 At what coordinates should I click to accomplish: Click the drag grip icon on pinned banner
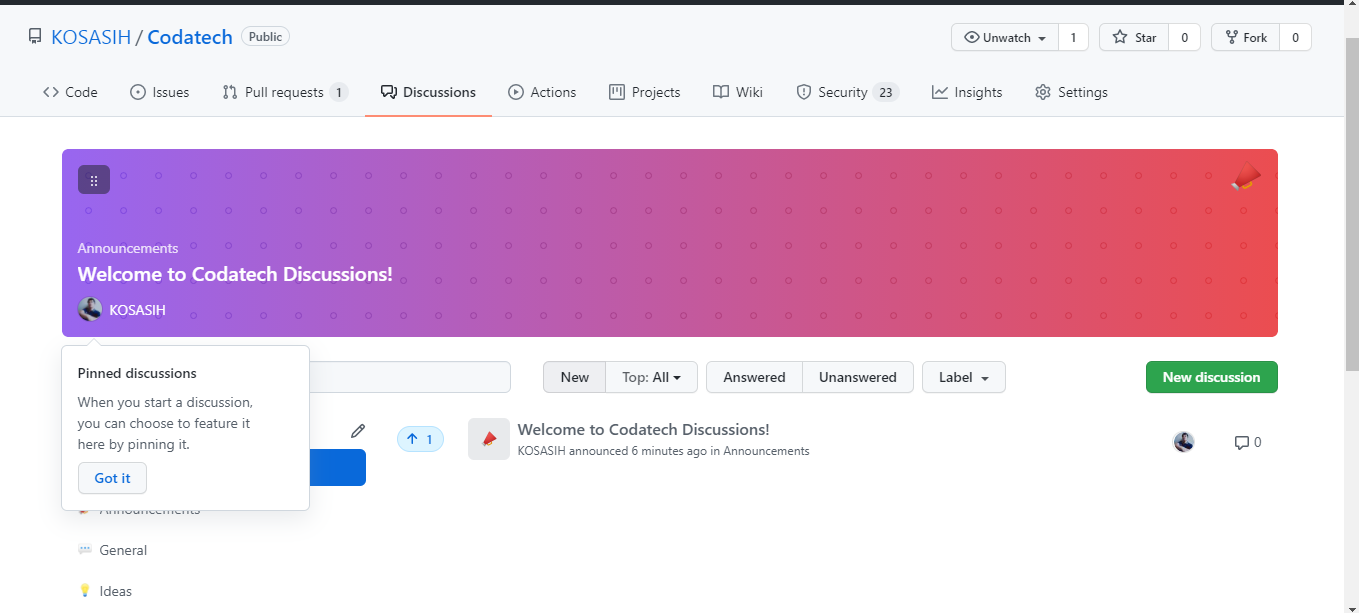[x=94, y=180]
